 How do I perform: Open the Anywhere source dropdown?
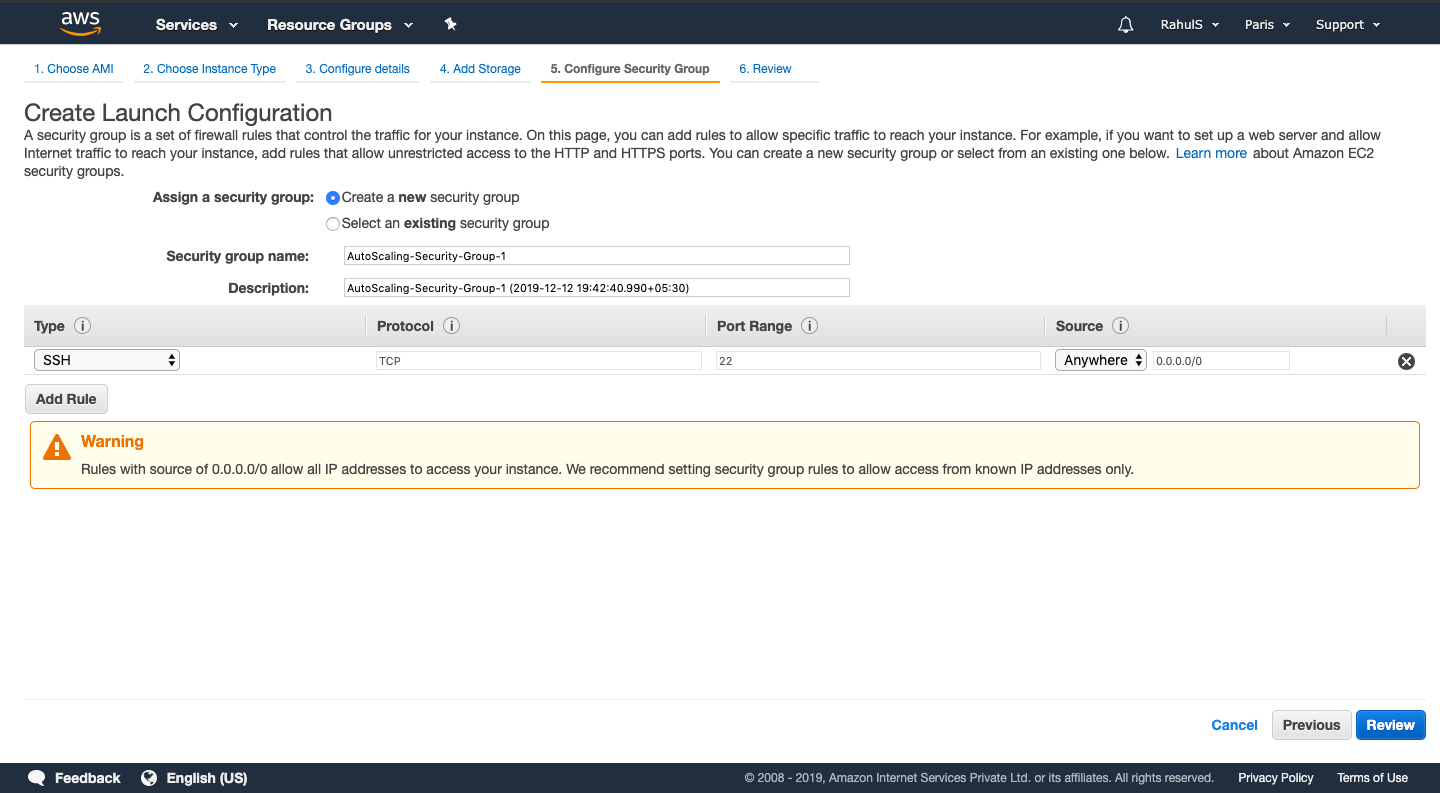coord(1100,359)
